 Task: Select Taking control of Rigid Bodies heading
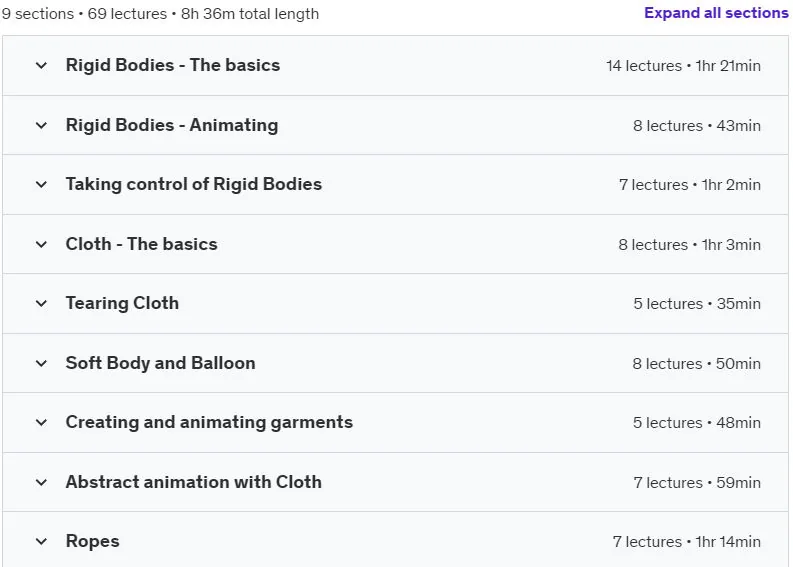[194, 184]
